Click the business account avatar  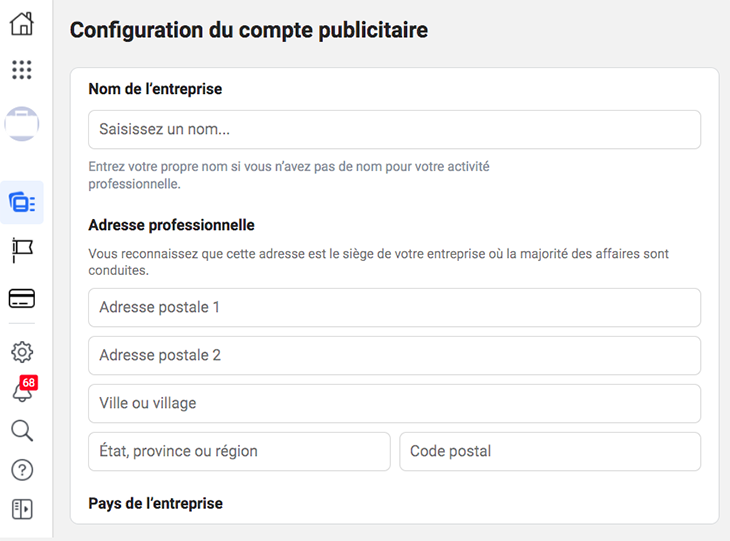[21, 125]
